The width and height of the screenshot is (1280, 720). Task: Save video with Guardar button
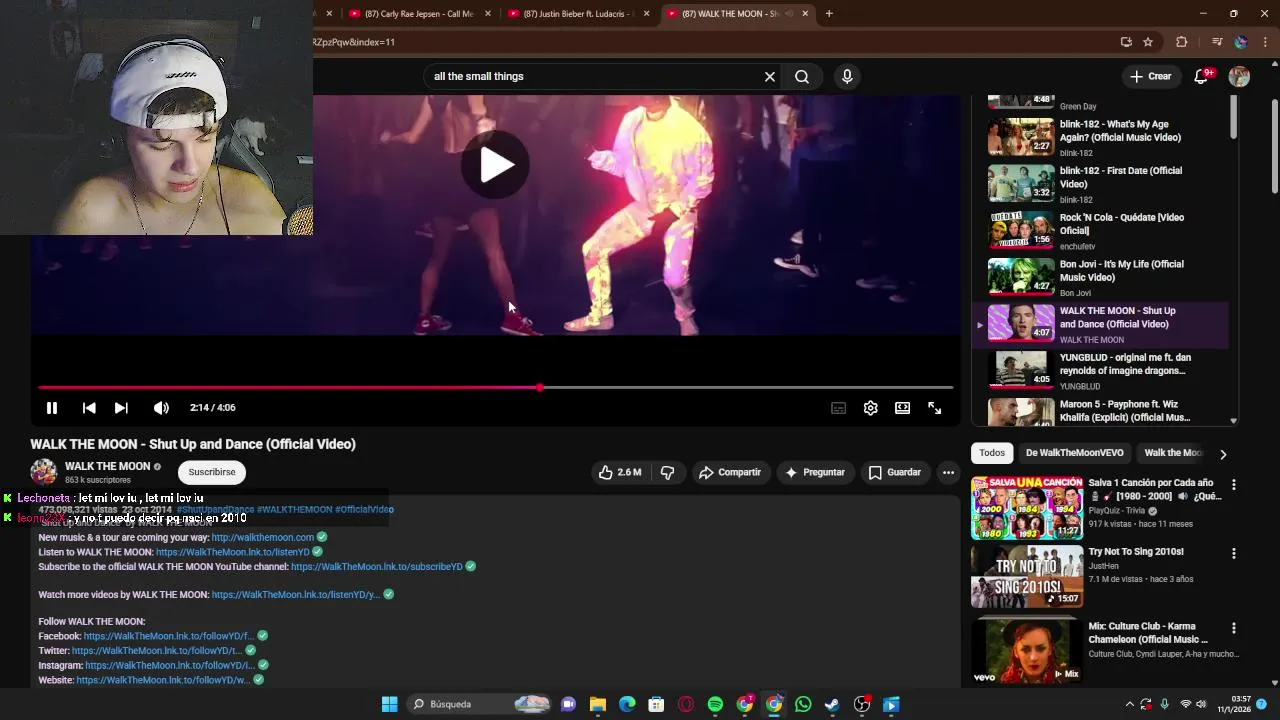pos(895,472)
